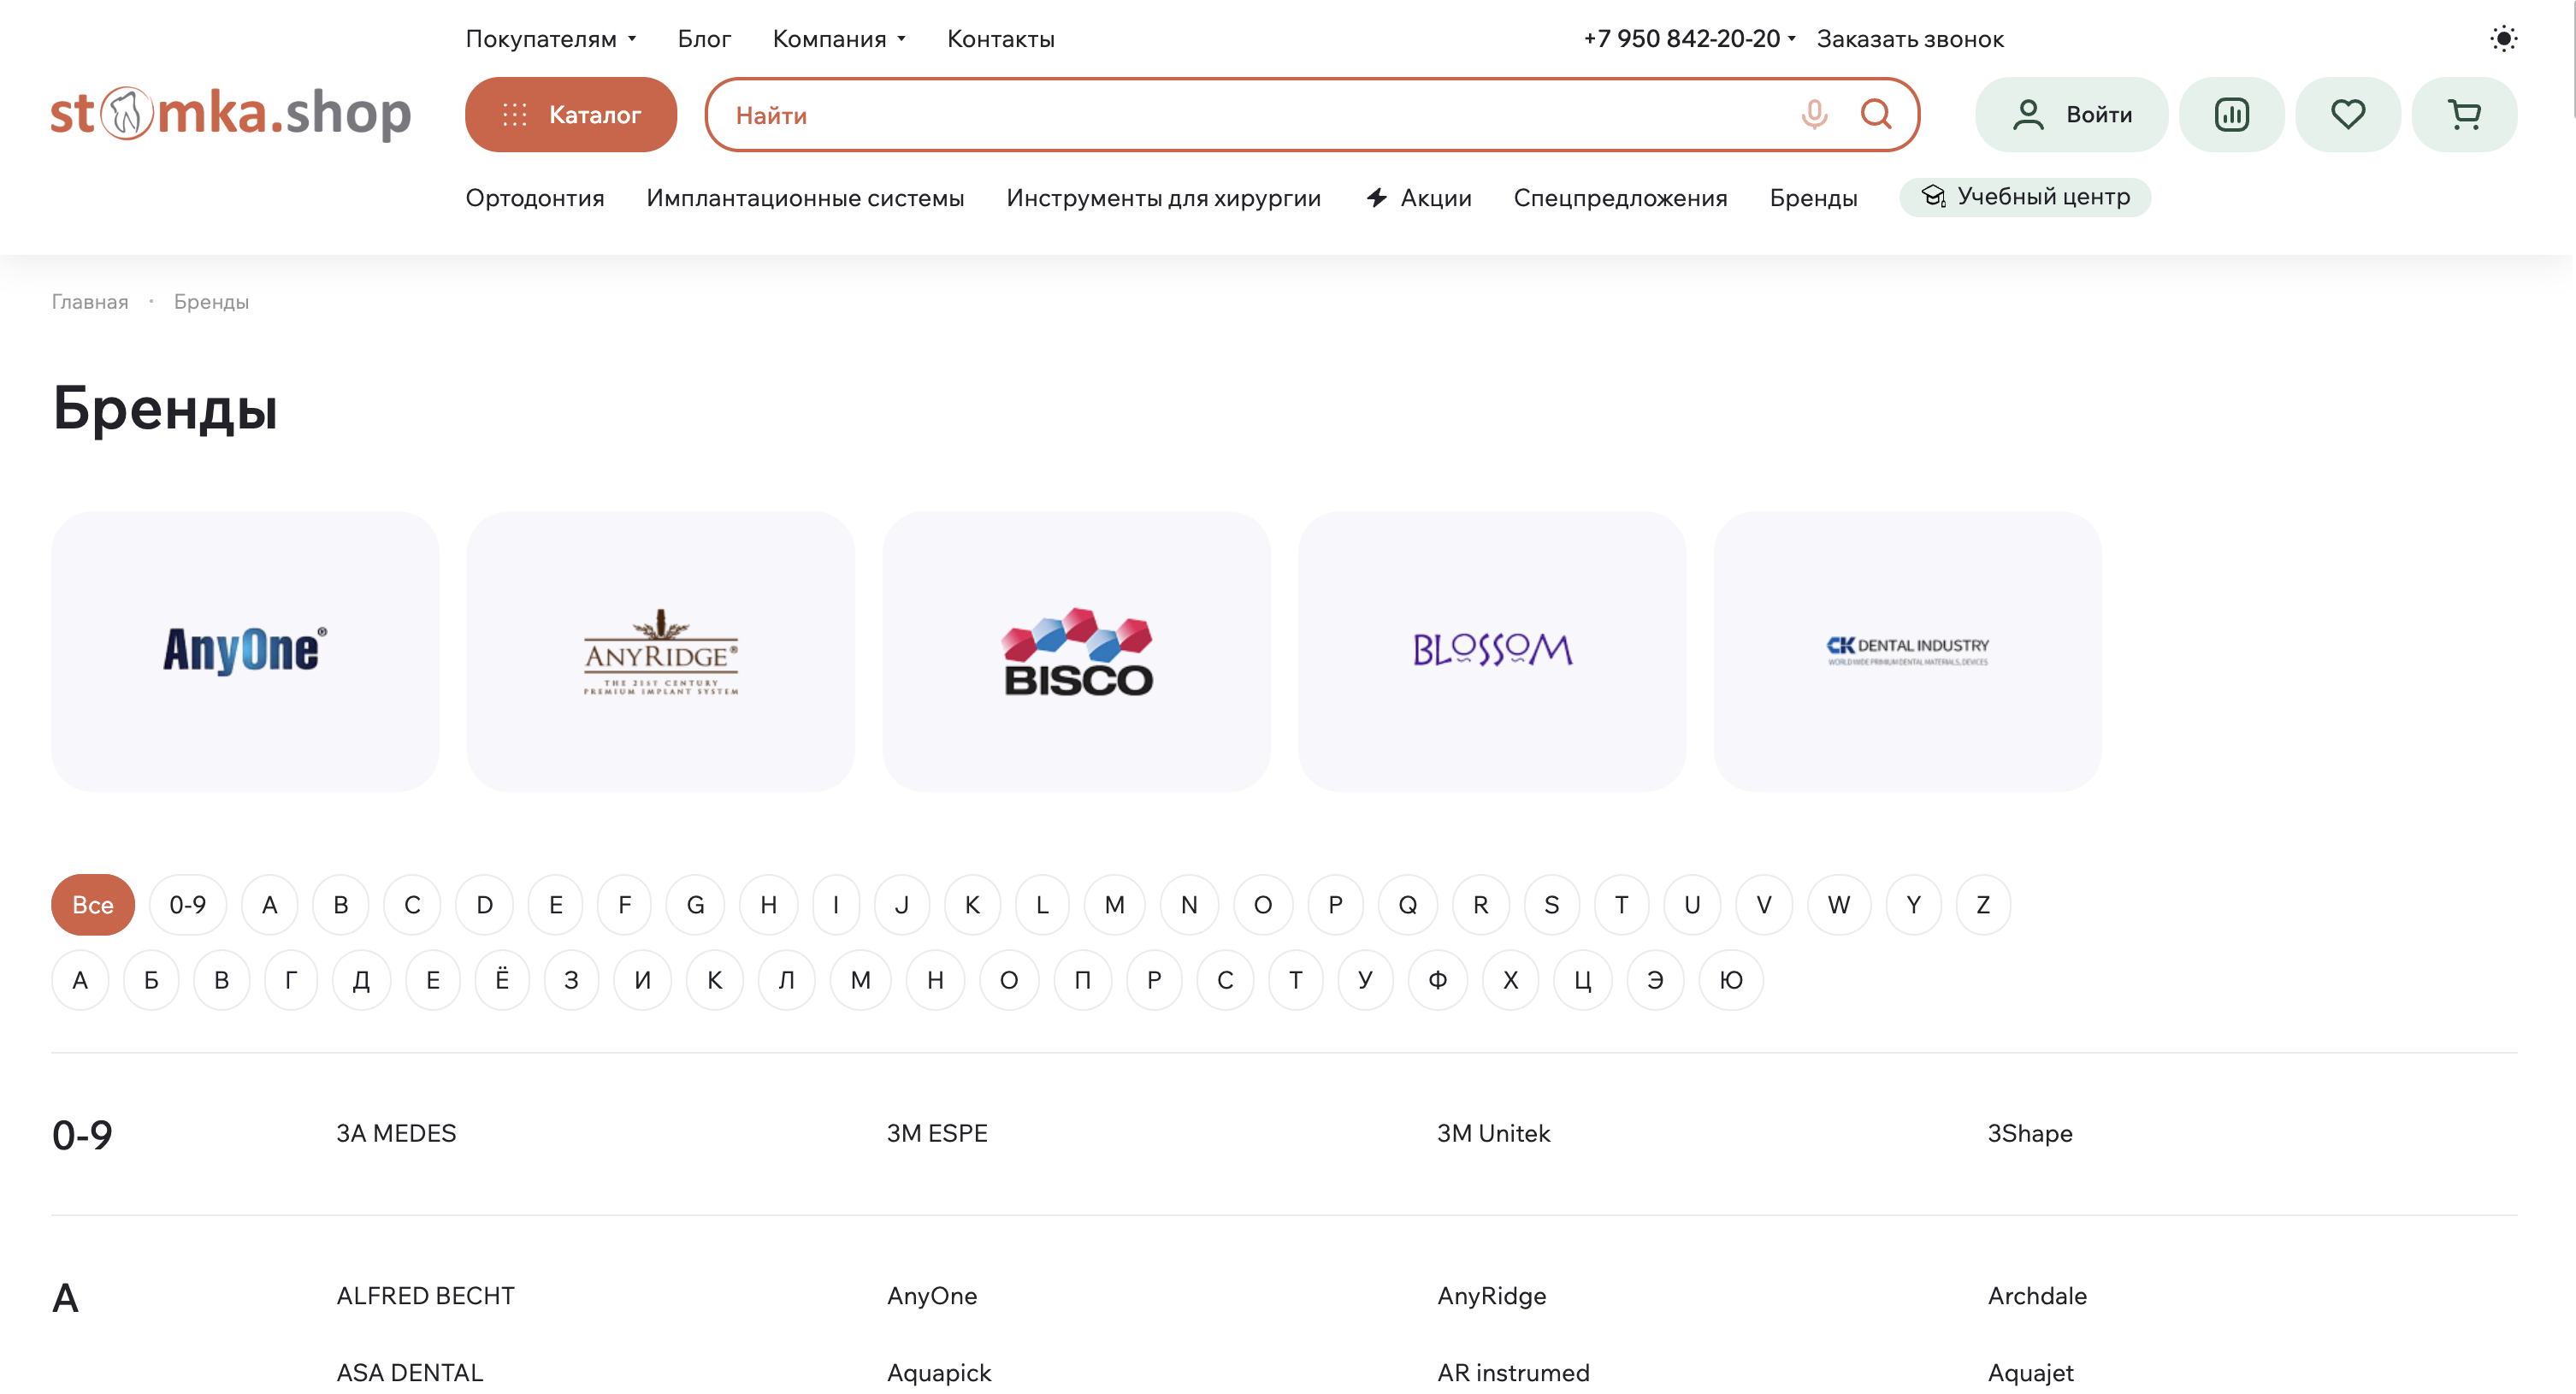
Task: Filter brands by letter G
Action: click(696, 904)
